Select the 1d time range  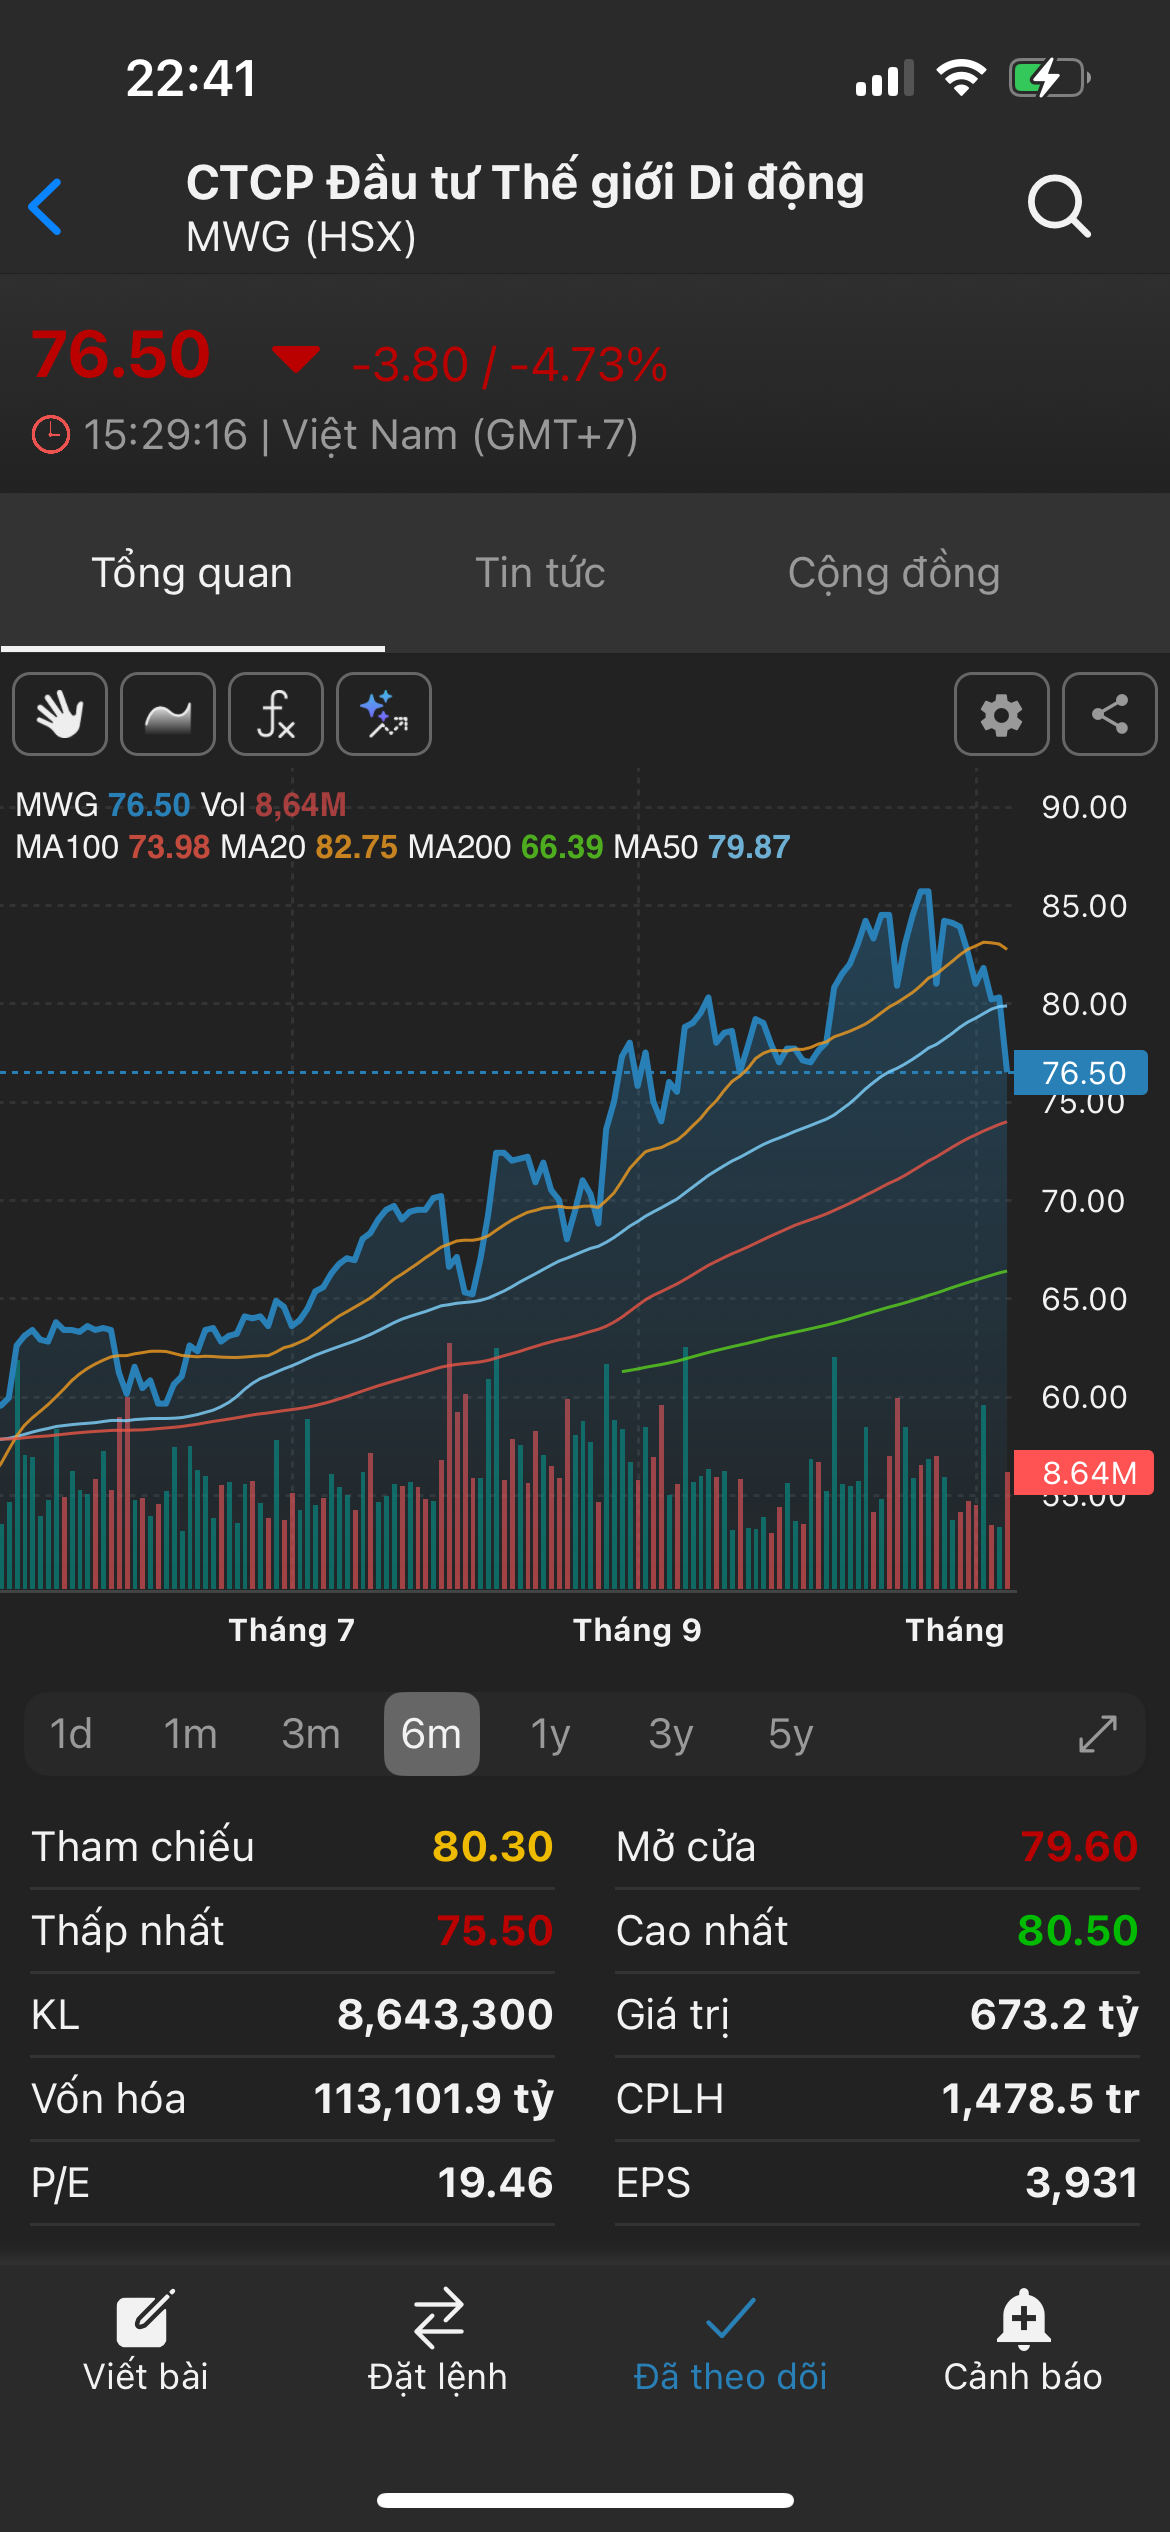71,1734
